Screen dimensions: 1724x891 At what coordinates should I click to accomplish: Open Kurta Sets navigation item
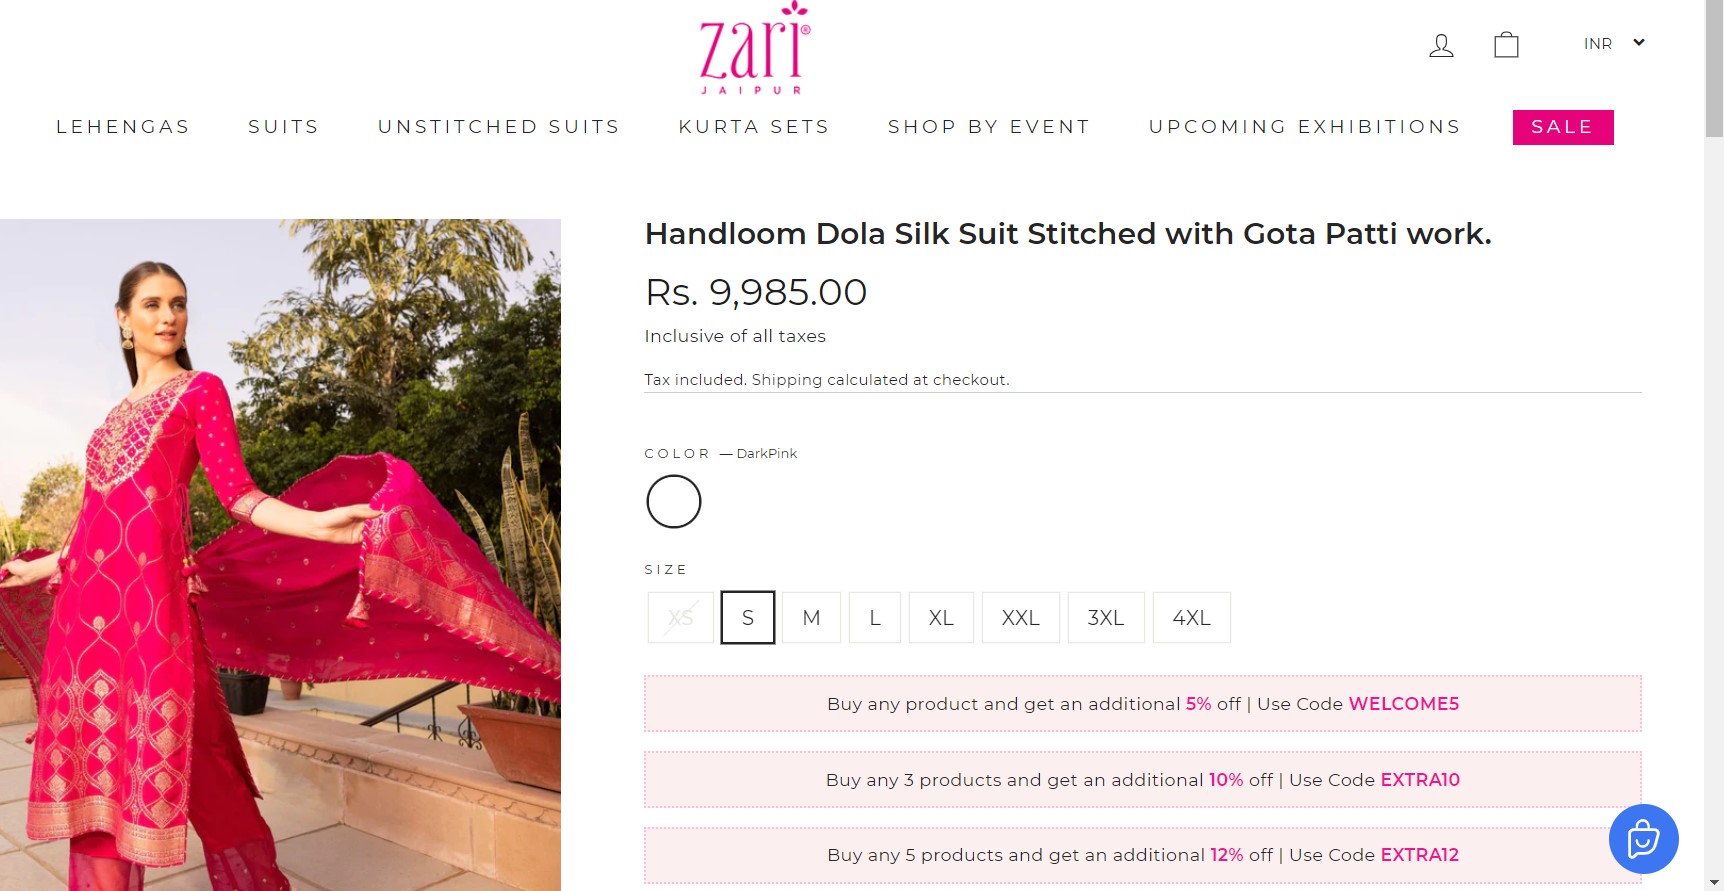click(x=754, y=127)
